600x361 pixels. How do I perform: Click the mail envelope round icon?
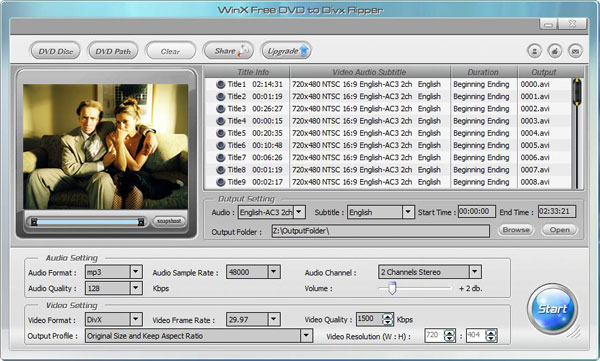coord(575,51)
